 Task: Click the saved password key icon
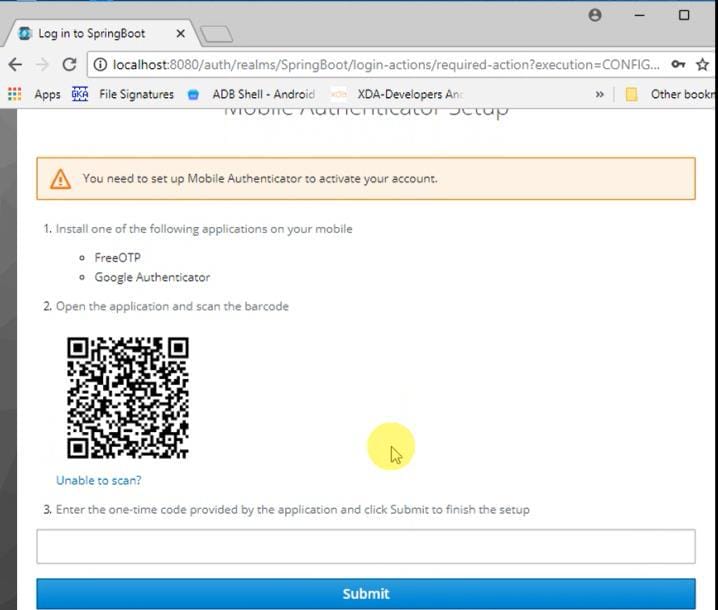(x=678, y=64)
